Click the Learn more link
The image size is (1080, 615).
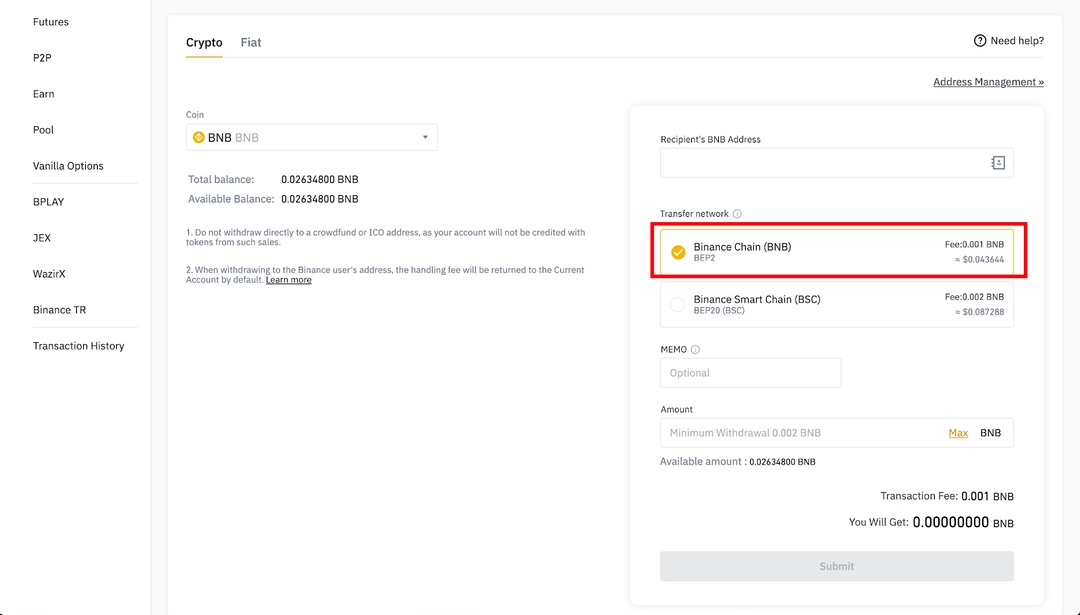(x=289, y=280)
